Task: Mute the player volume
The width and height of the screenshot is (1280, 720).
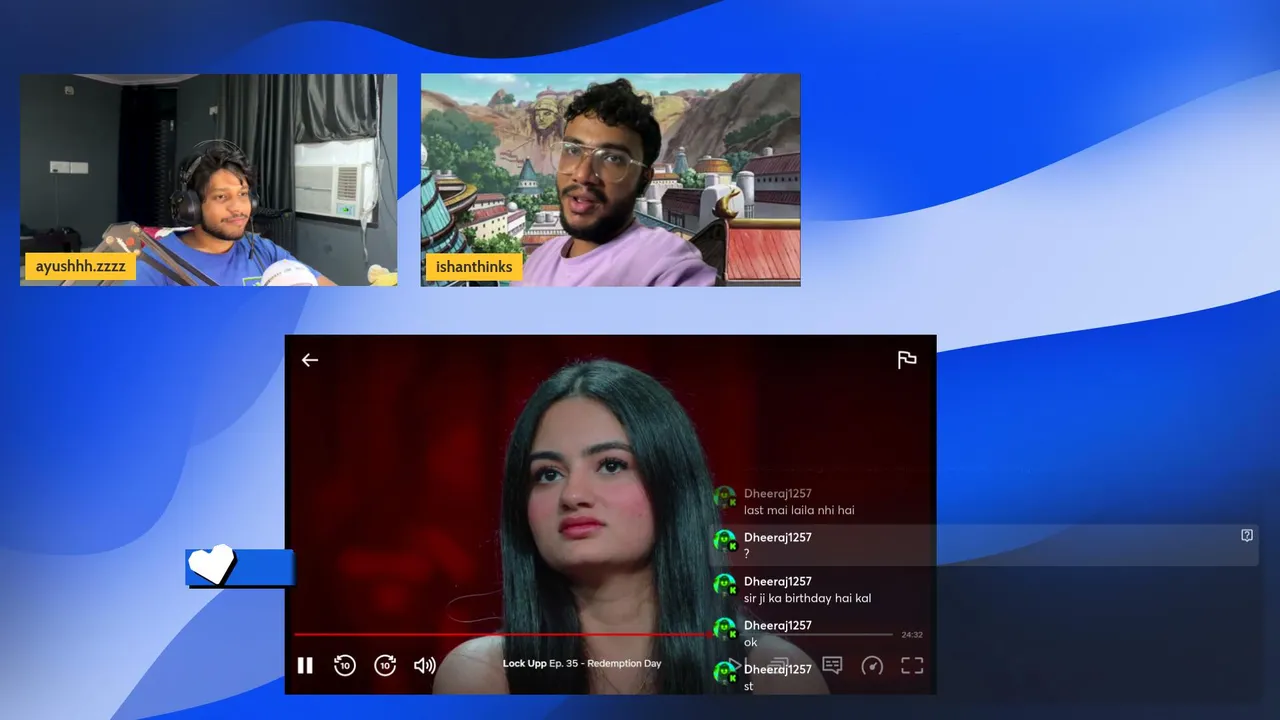Action: point(425,665)
